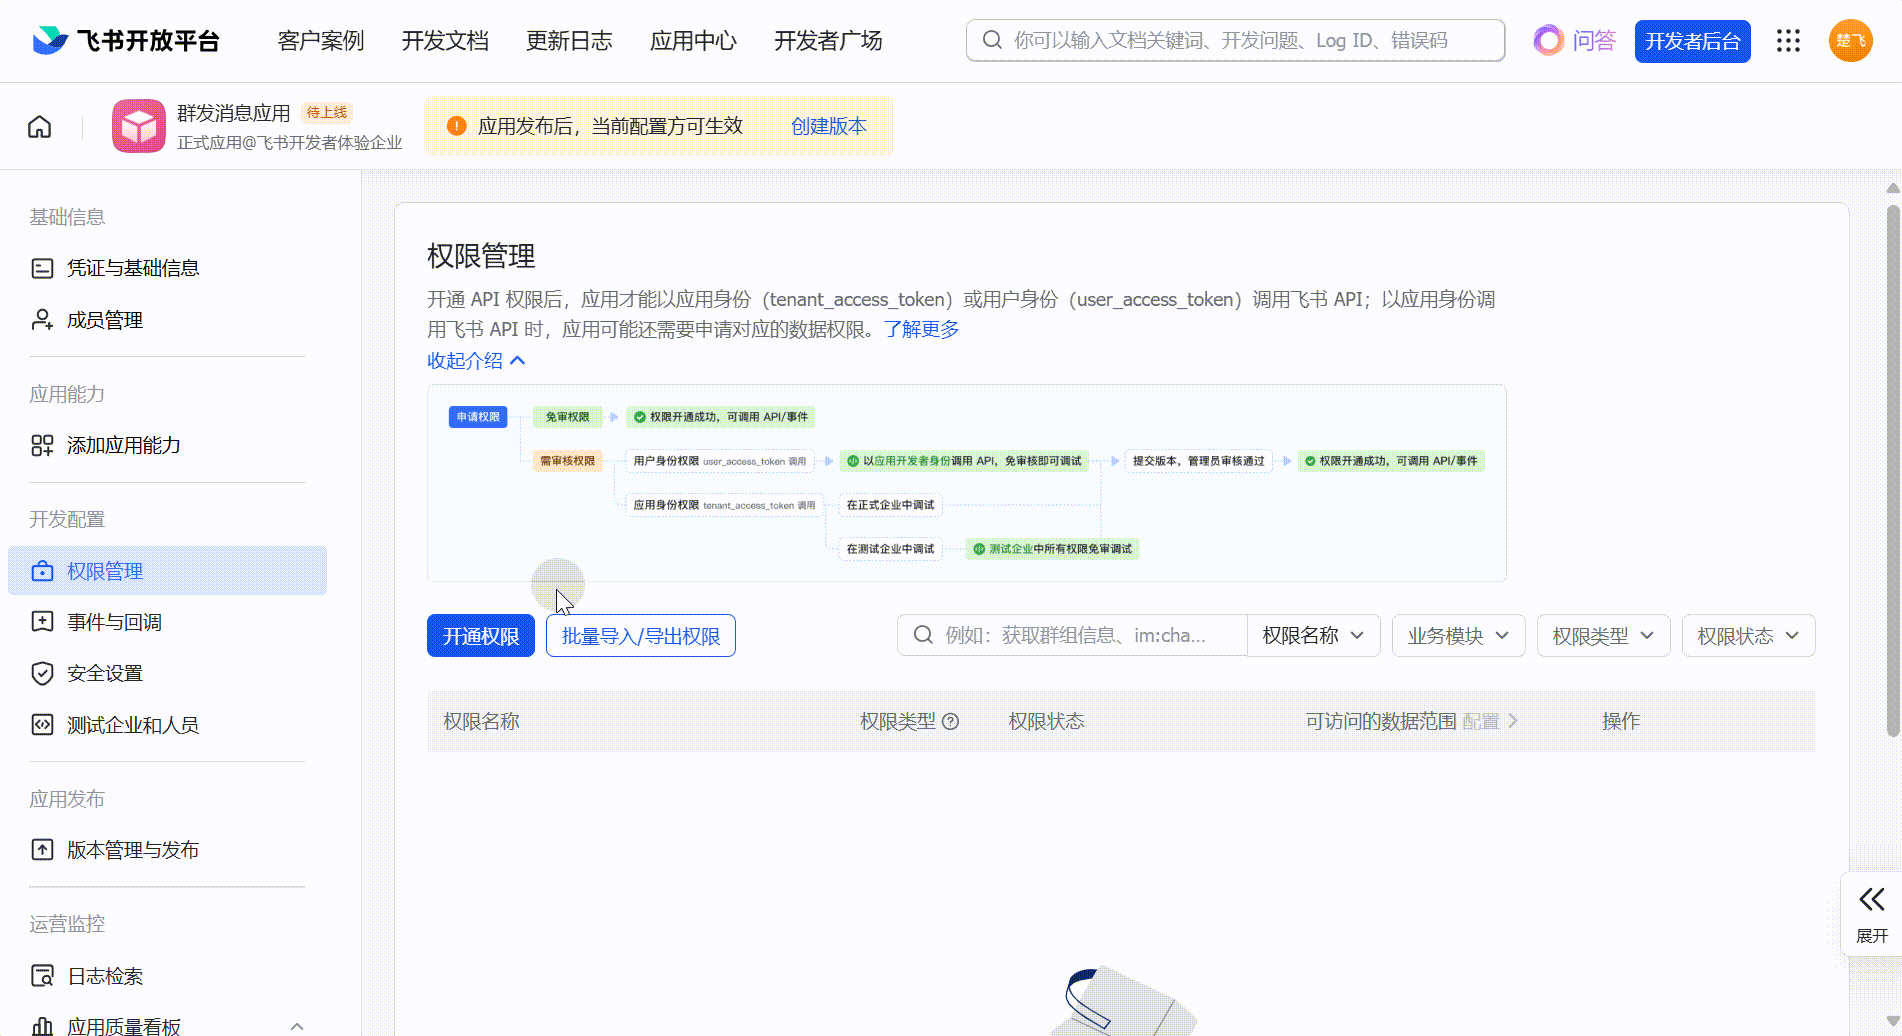
Task: Collapse the 应用质量看板 sidebar section
Action: (x=297, y=1026)
